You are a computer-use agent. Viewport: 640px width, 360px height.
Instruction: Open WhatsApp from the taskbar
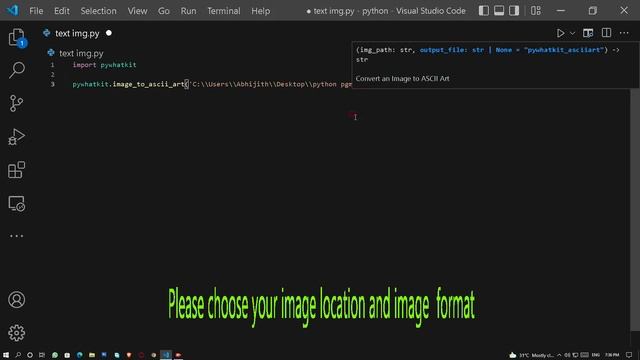tap(55, 355)
